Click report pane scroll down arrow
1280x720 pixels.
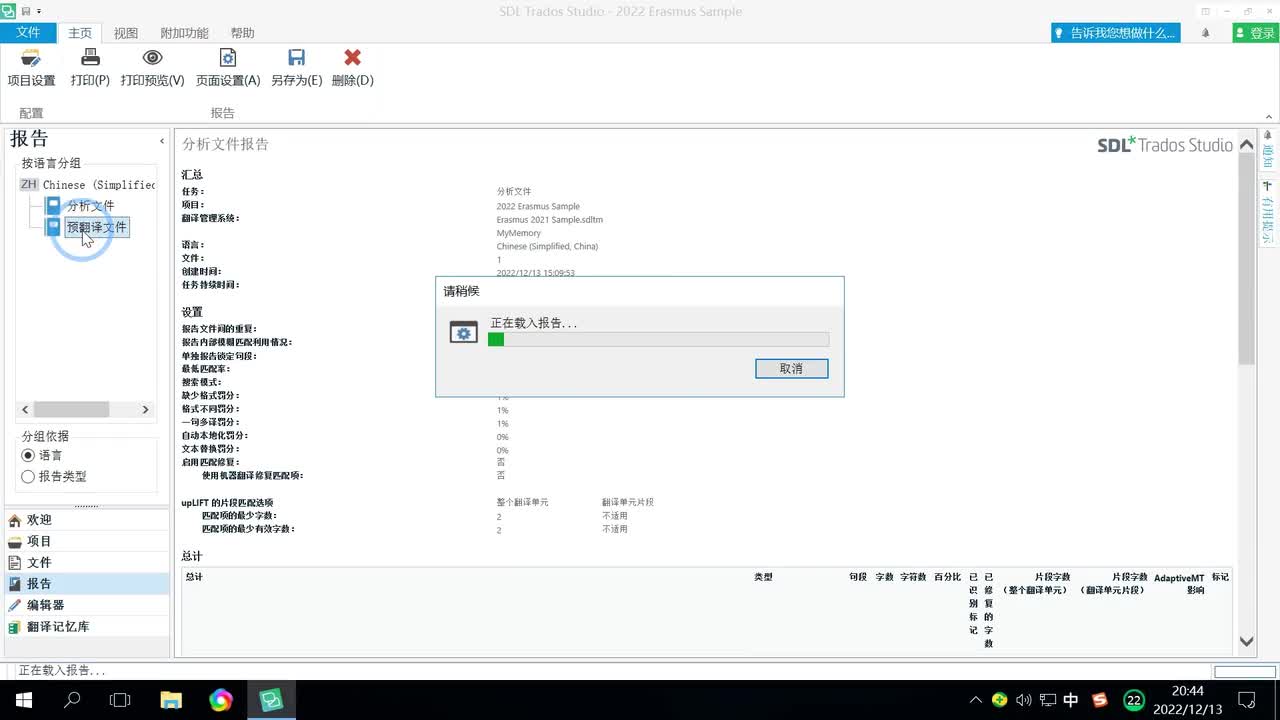(x=1247, y=641)
